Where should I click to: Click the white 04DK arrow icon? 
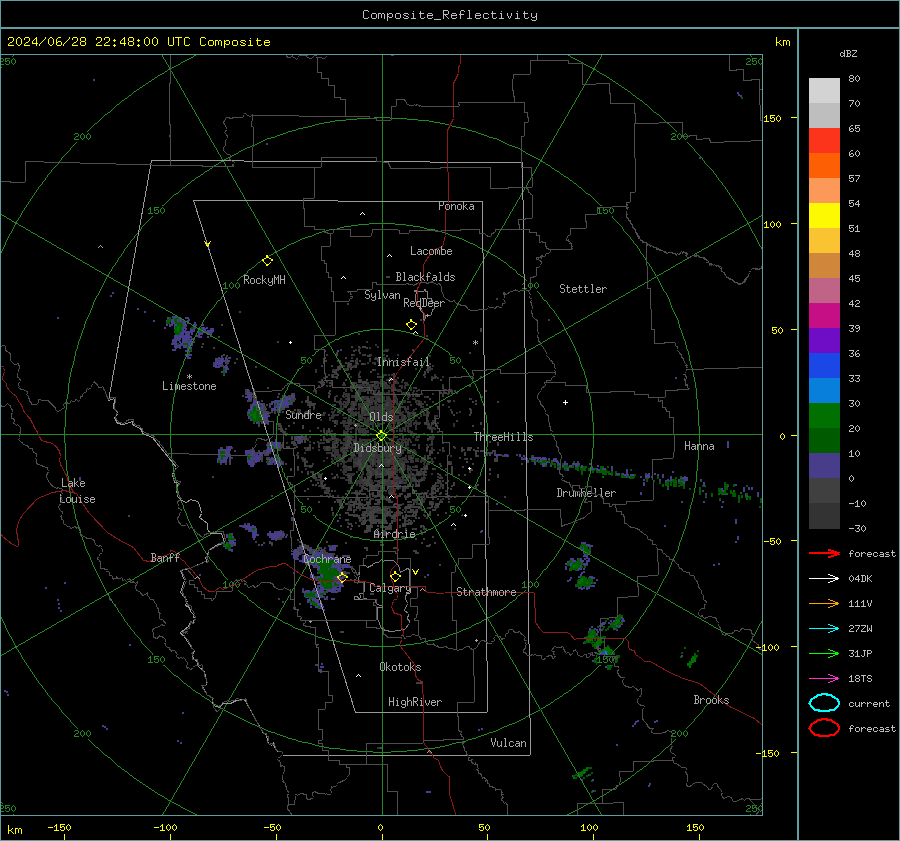824,579
